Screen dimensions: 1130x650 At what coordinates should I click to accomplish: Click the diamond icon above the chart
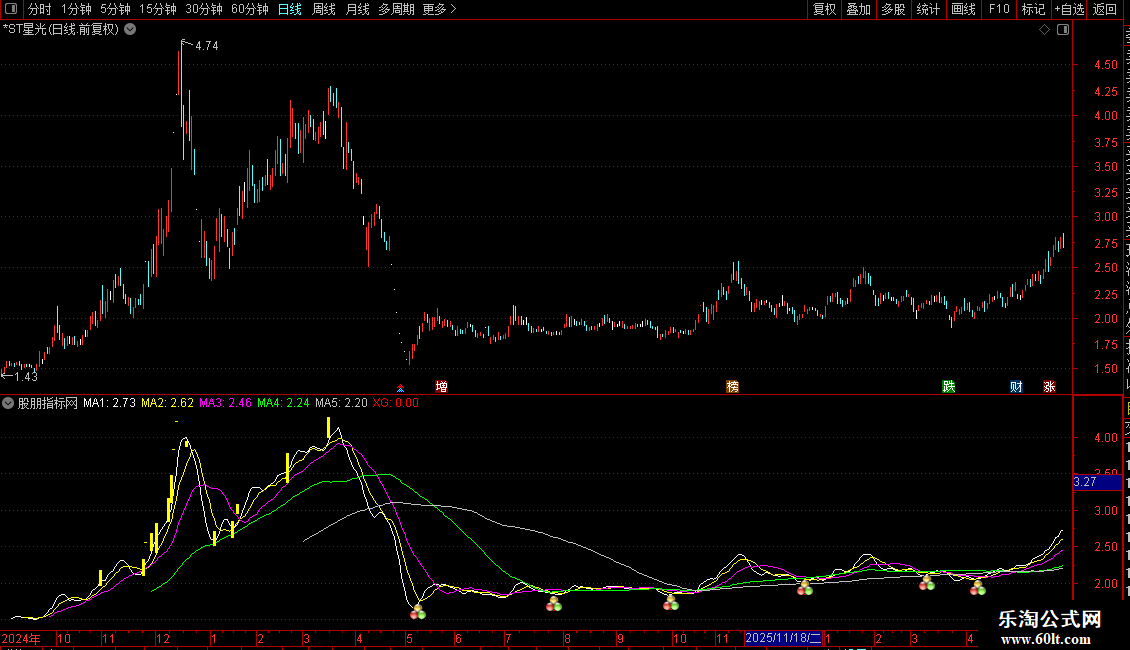point(1044,30)
